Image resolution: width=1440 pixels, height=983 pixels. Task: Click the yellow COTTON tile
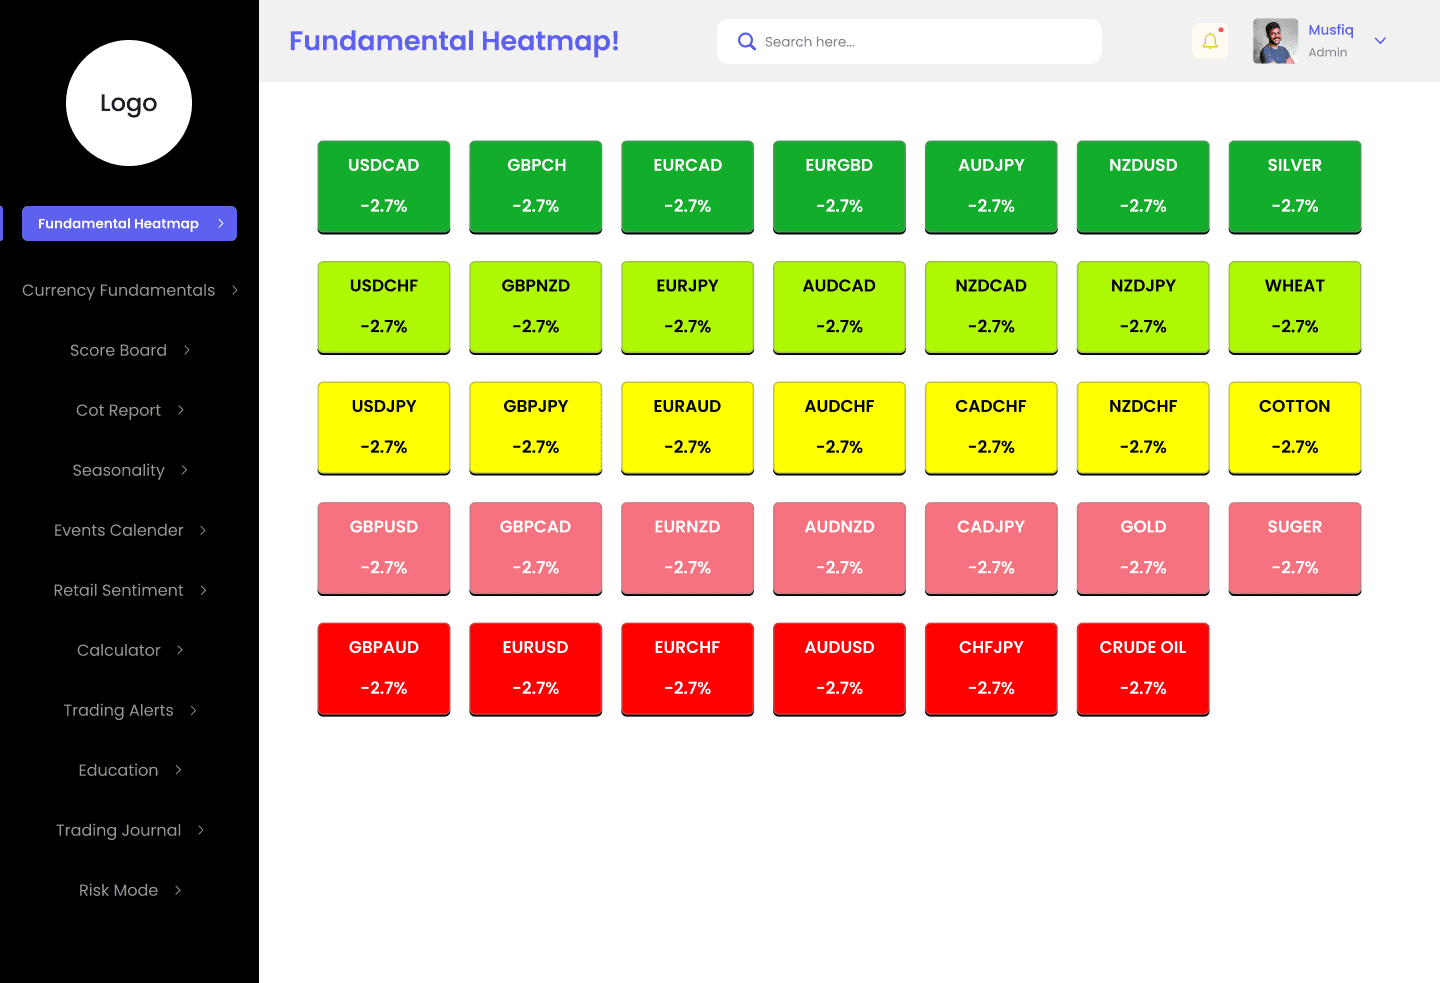[x=1294, y=428]
